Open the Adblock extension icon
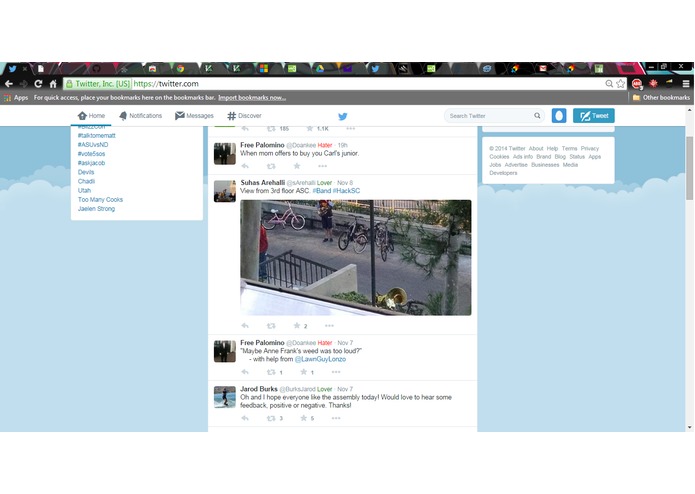The image size is (695, 494). (637, 84)
